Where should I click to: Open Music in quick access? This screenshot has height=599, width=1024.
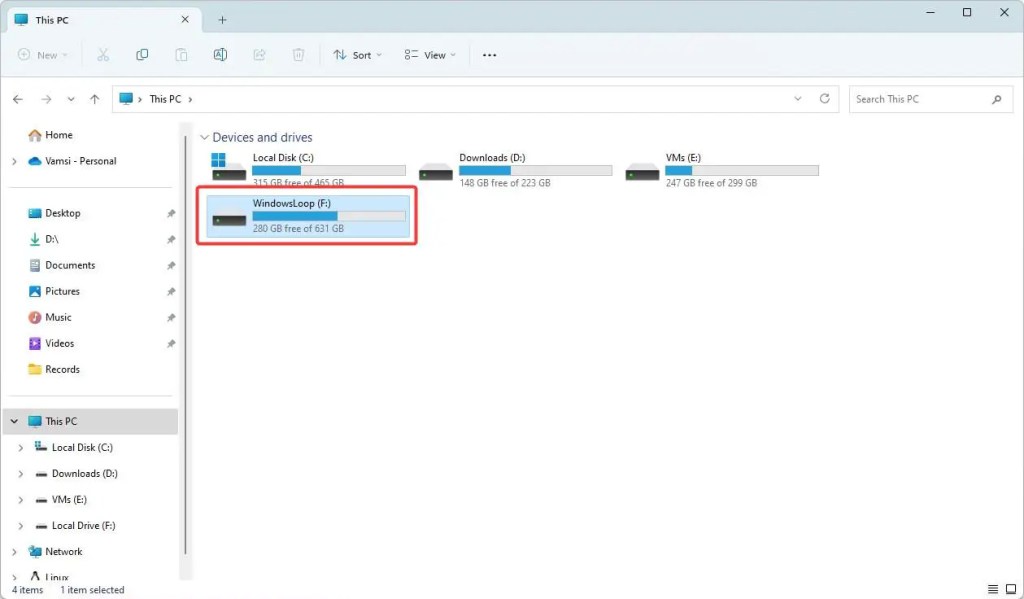(x=50, y=317)
